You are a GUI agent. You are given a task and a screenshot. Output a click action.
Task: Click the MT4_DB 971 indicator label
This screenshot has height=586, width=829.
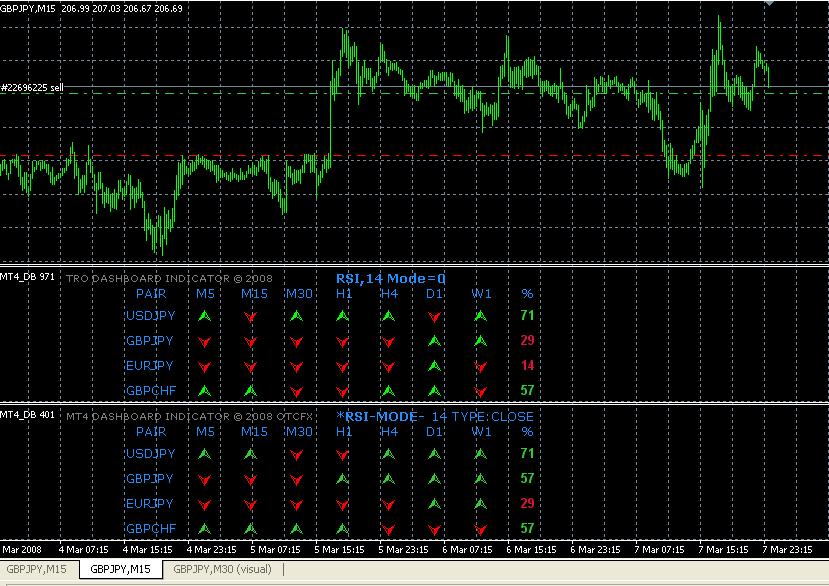click(27, 277)
